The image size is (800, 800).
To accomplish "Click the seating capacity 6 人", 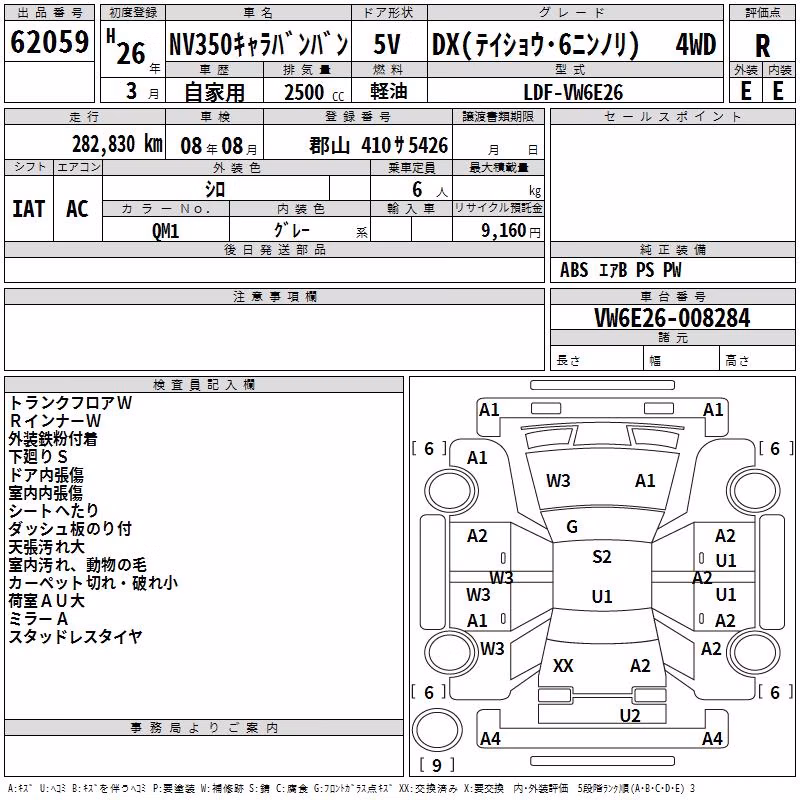I will point(429,190).
